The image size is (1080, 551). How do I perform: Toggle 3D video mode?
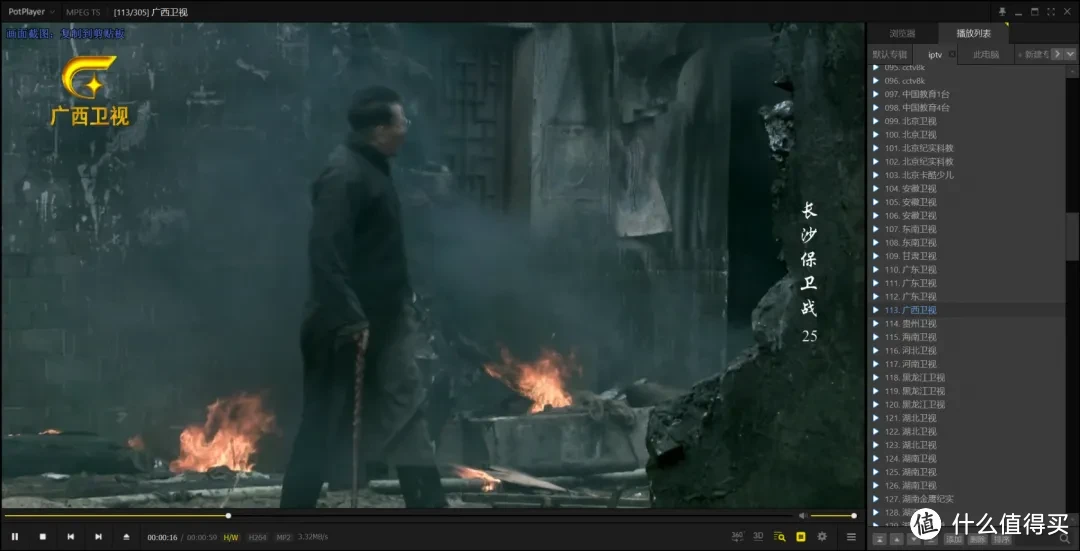758,536
